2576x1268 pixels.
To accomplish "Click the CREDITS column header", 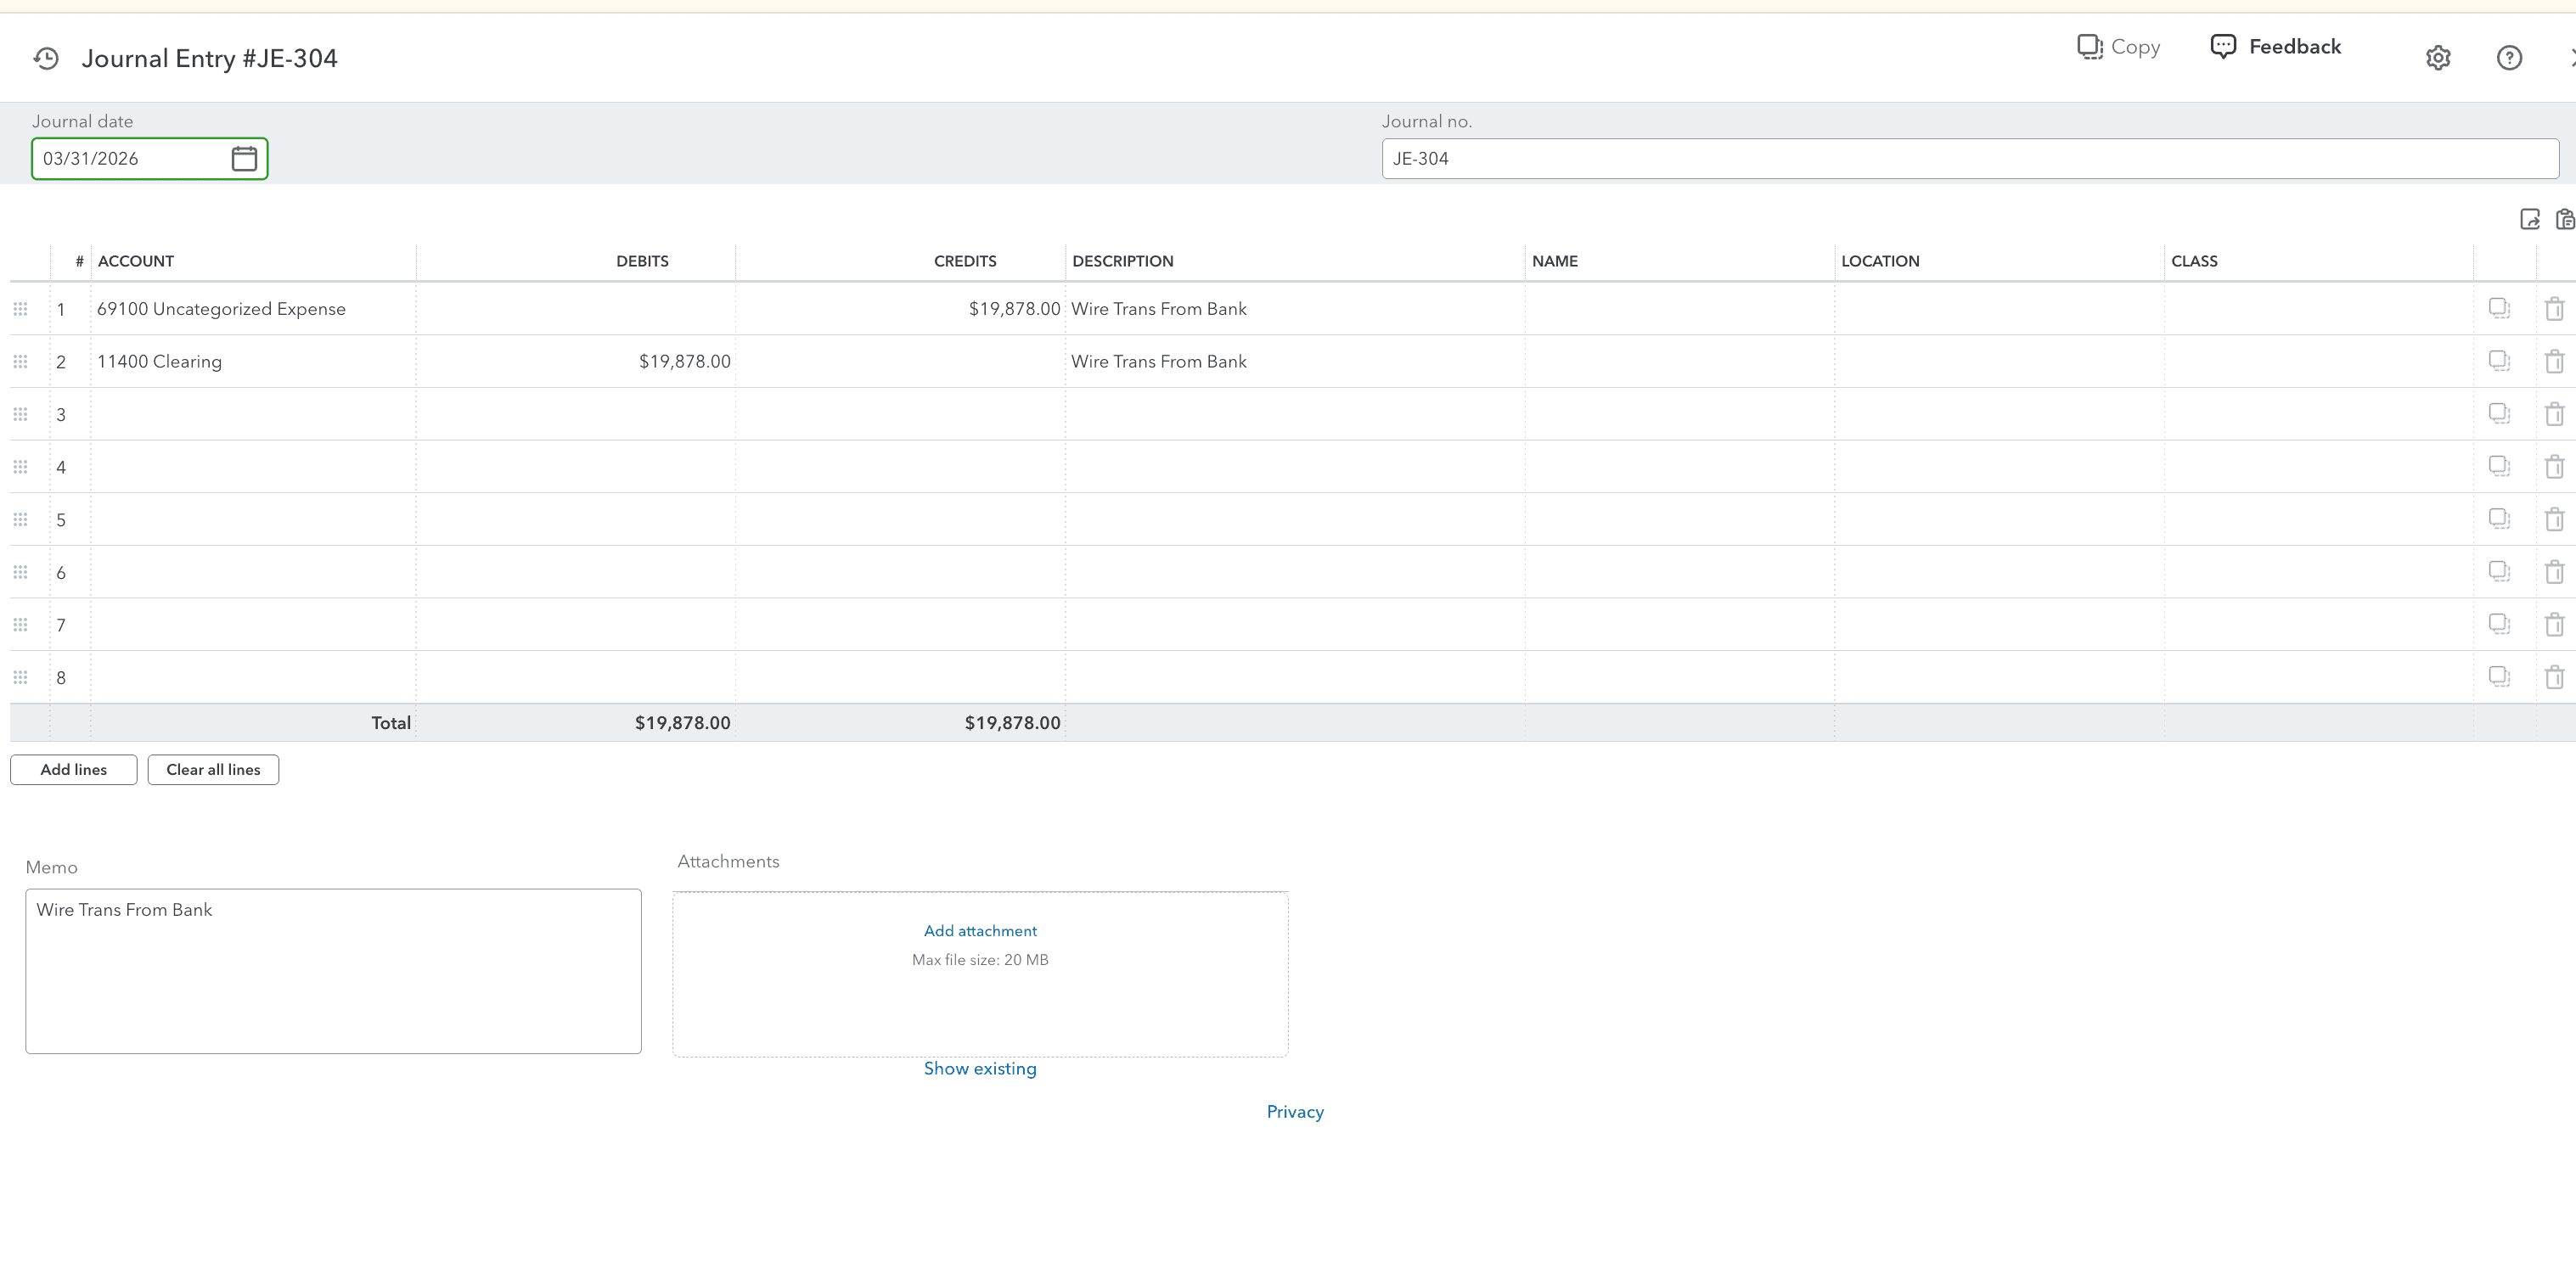I will 965,261.
